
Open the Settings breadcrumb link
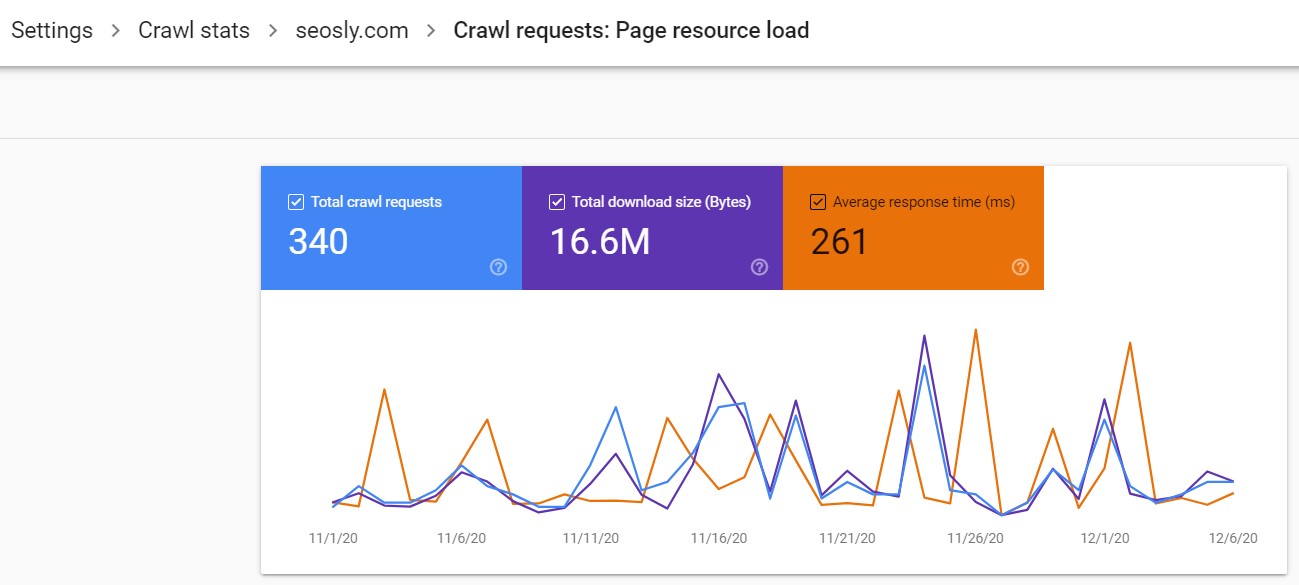pos(51,30)
